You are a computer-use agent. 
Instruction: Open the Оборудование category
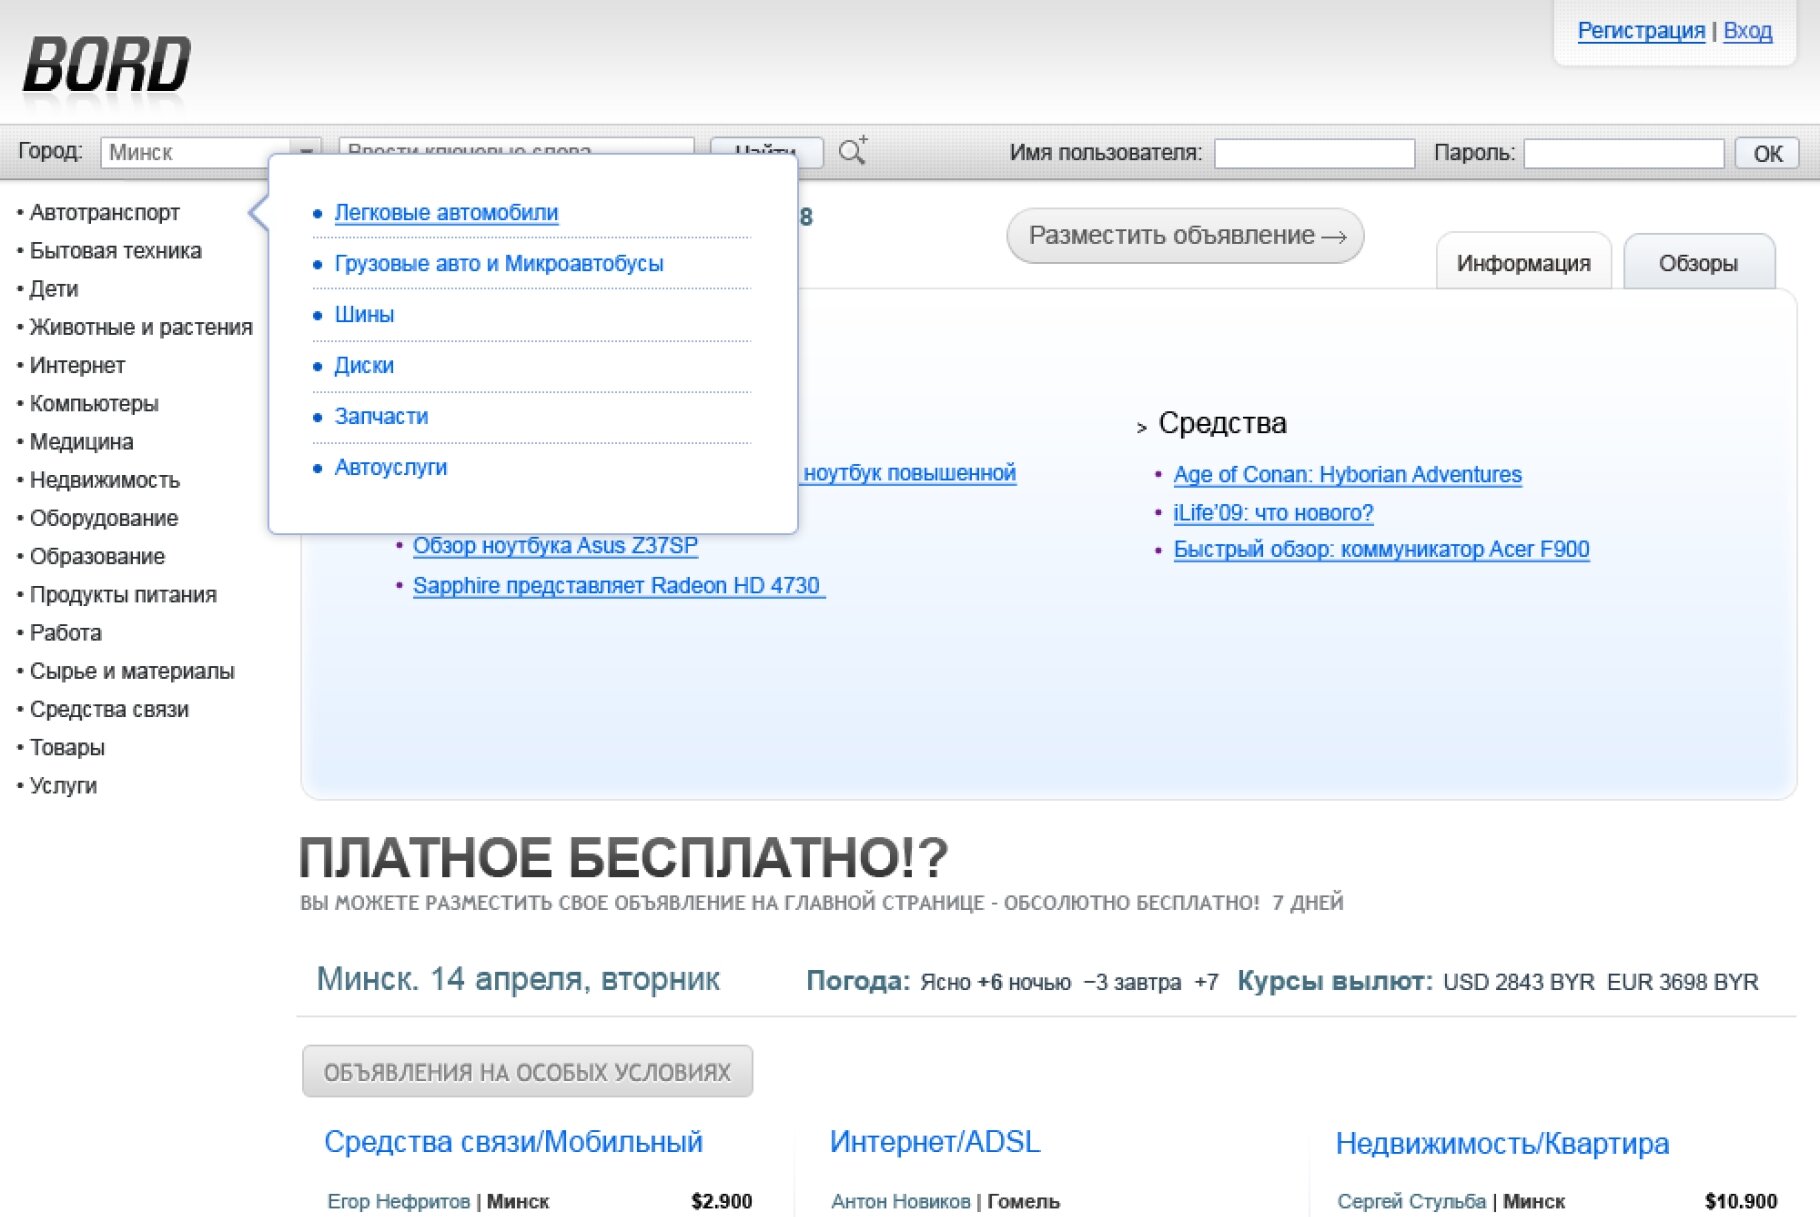(x=104, y=519)
